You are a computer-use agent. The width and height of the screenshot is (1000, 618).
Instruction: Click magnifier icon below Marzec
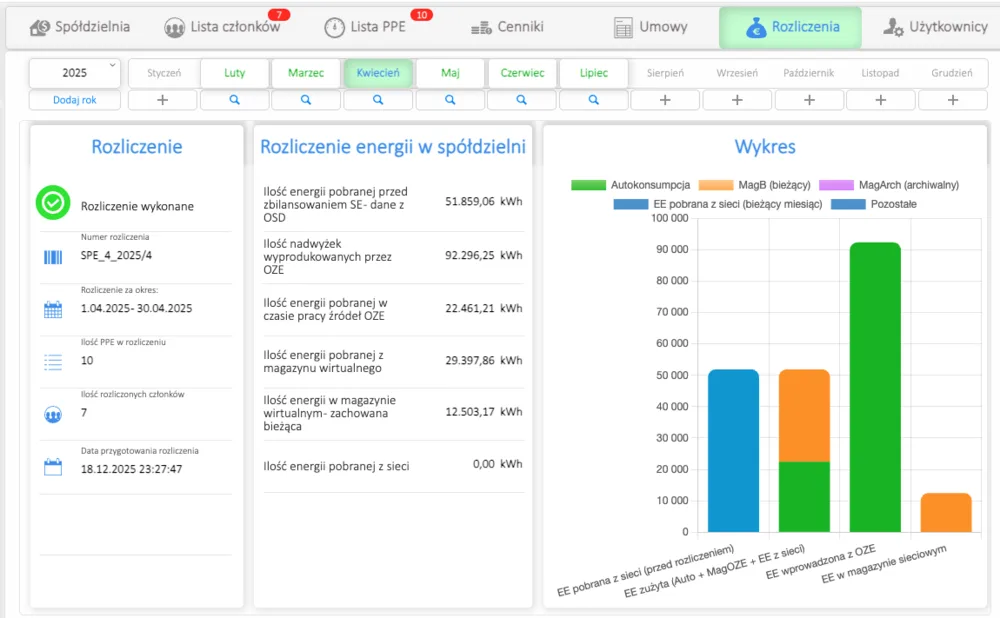tap(306, 100)
